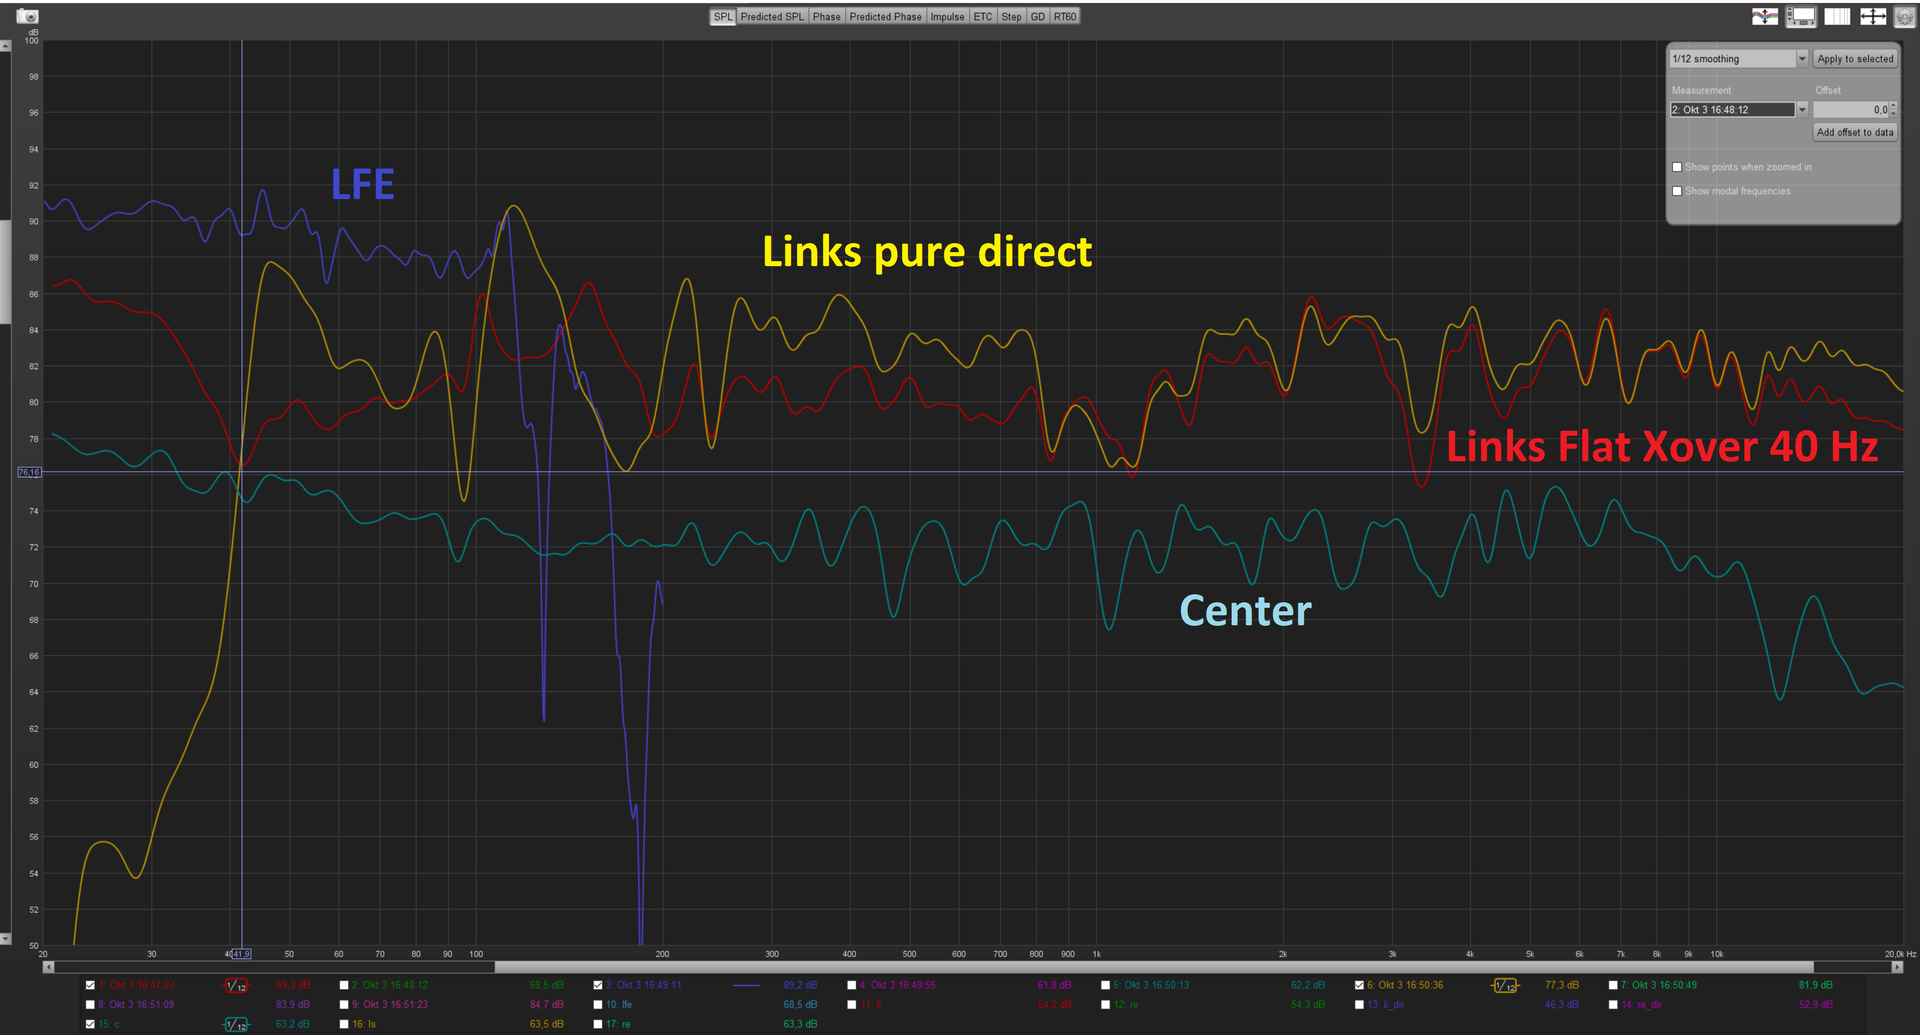Open the Measurement selection dropdown
The image size is (1920, 1035).
[1802, 110]
